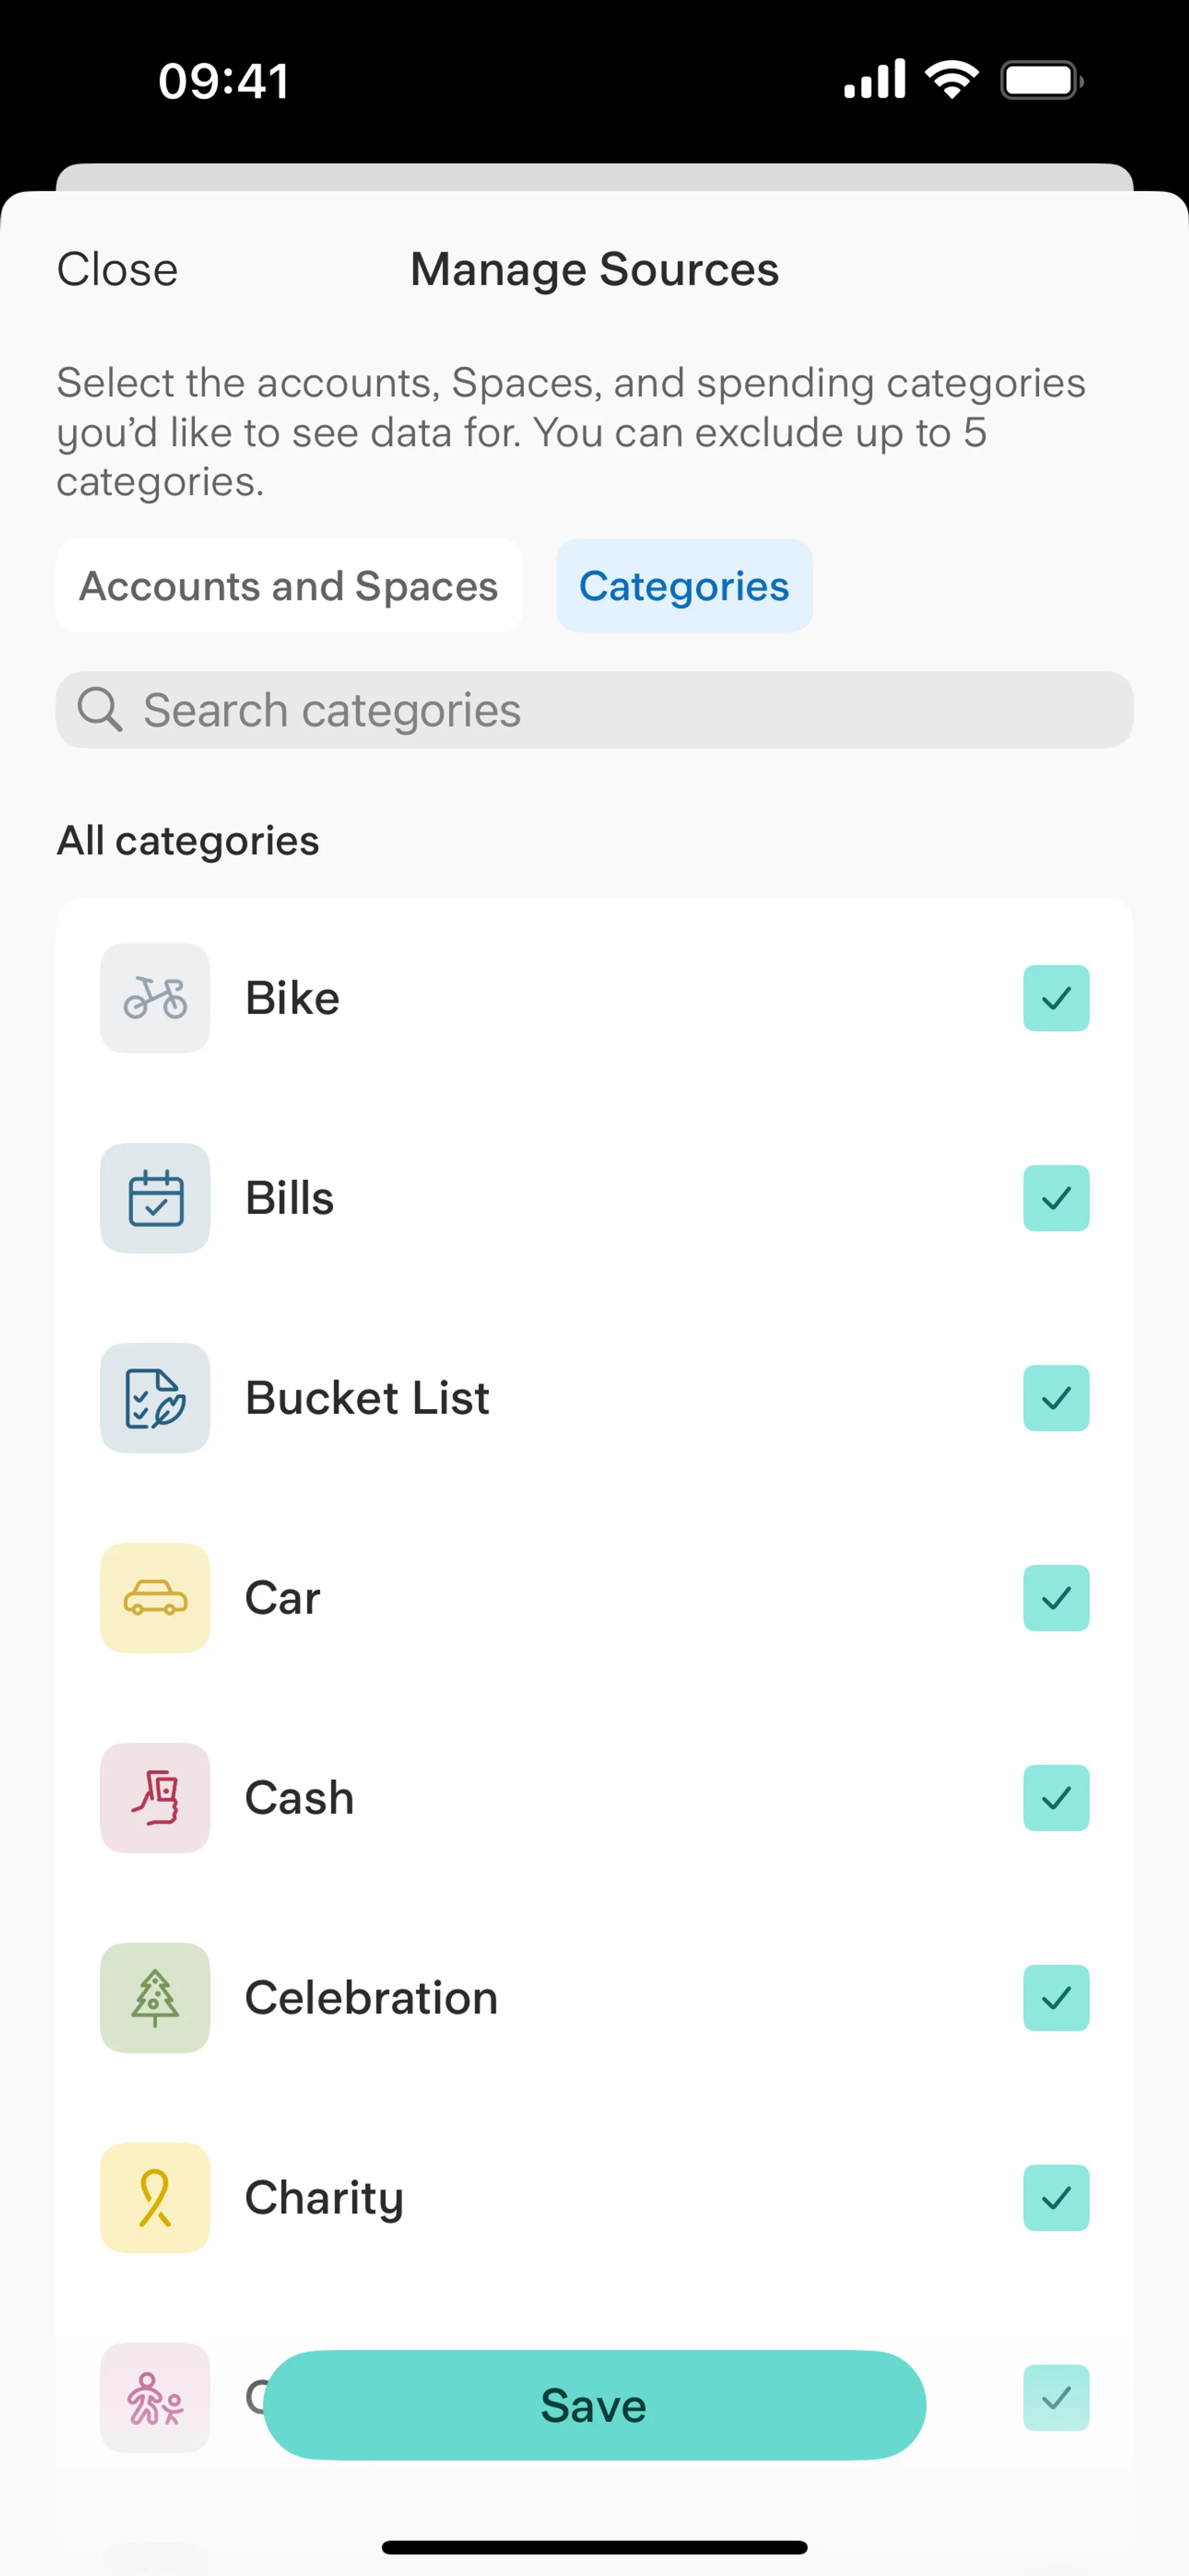Tap the Bills calendar icon
Viewport: 1189px width, 2576px height.
tap(155, 1198)
